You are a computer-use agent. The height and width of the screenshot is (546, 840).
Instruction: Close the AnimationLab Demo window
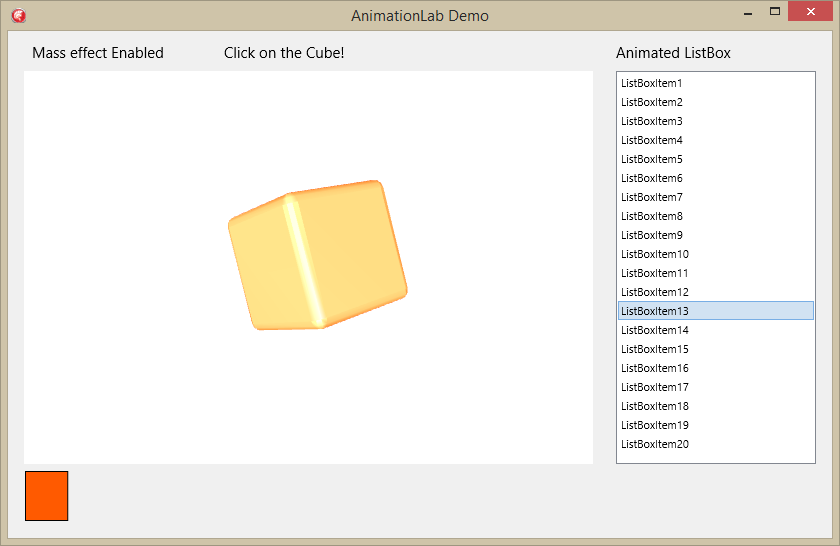tap(811, 12)
